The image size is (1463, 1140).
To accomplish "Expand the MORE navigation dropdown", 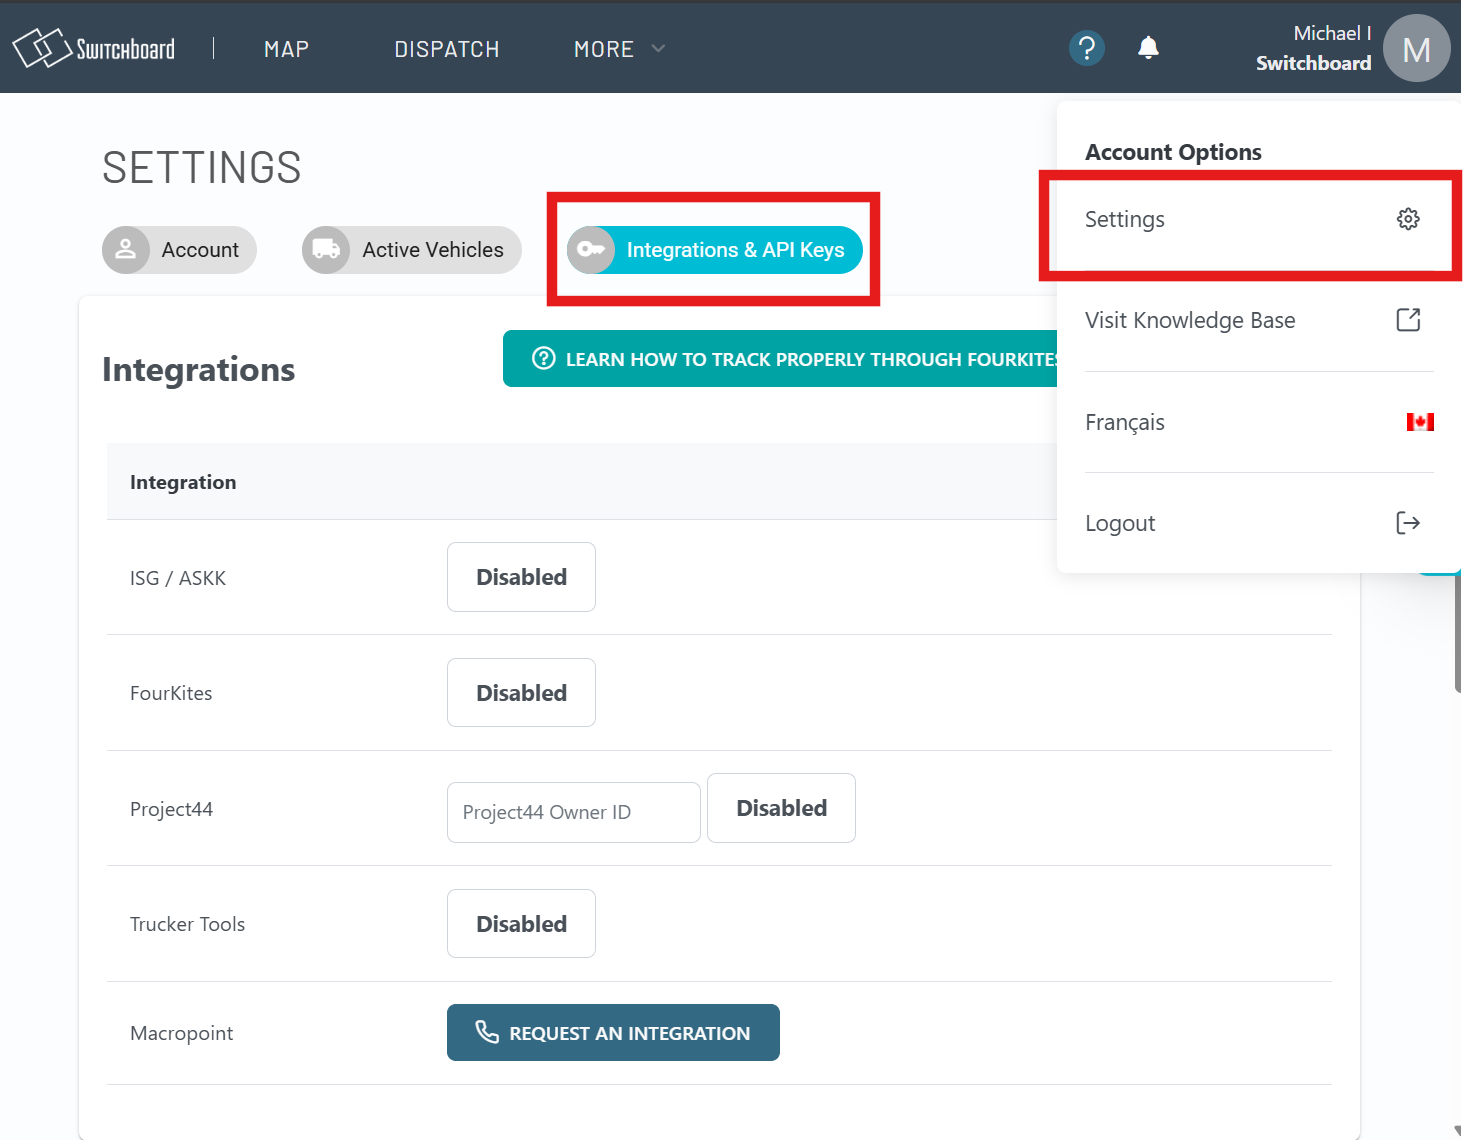I will (616, 48).
